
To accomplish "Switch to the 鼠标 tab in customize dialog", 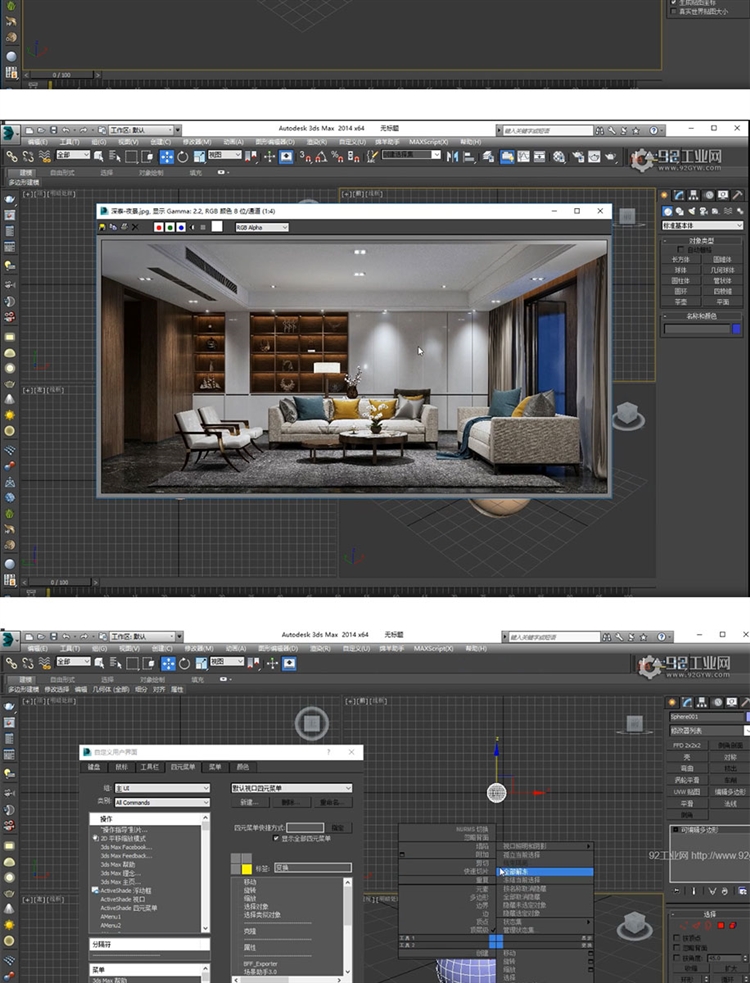I will [121, 767].
